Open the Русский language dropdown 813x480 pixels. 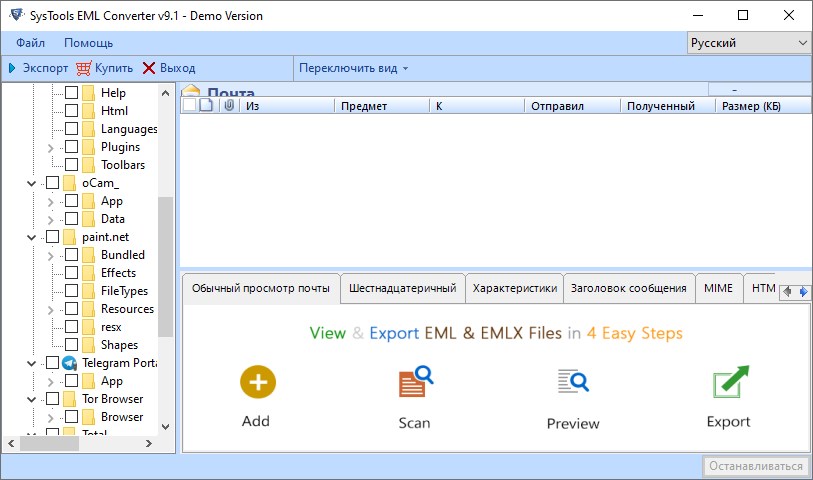point(749,43)
